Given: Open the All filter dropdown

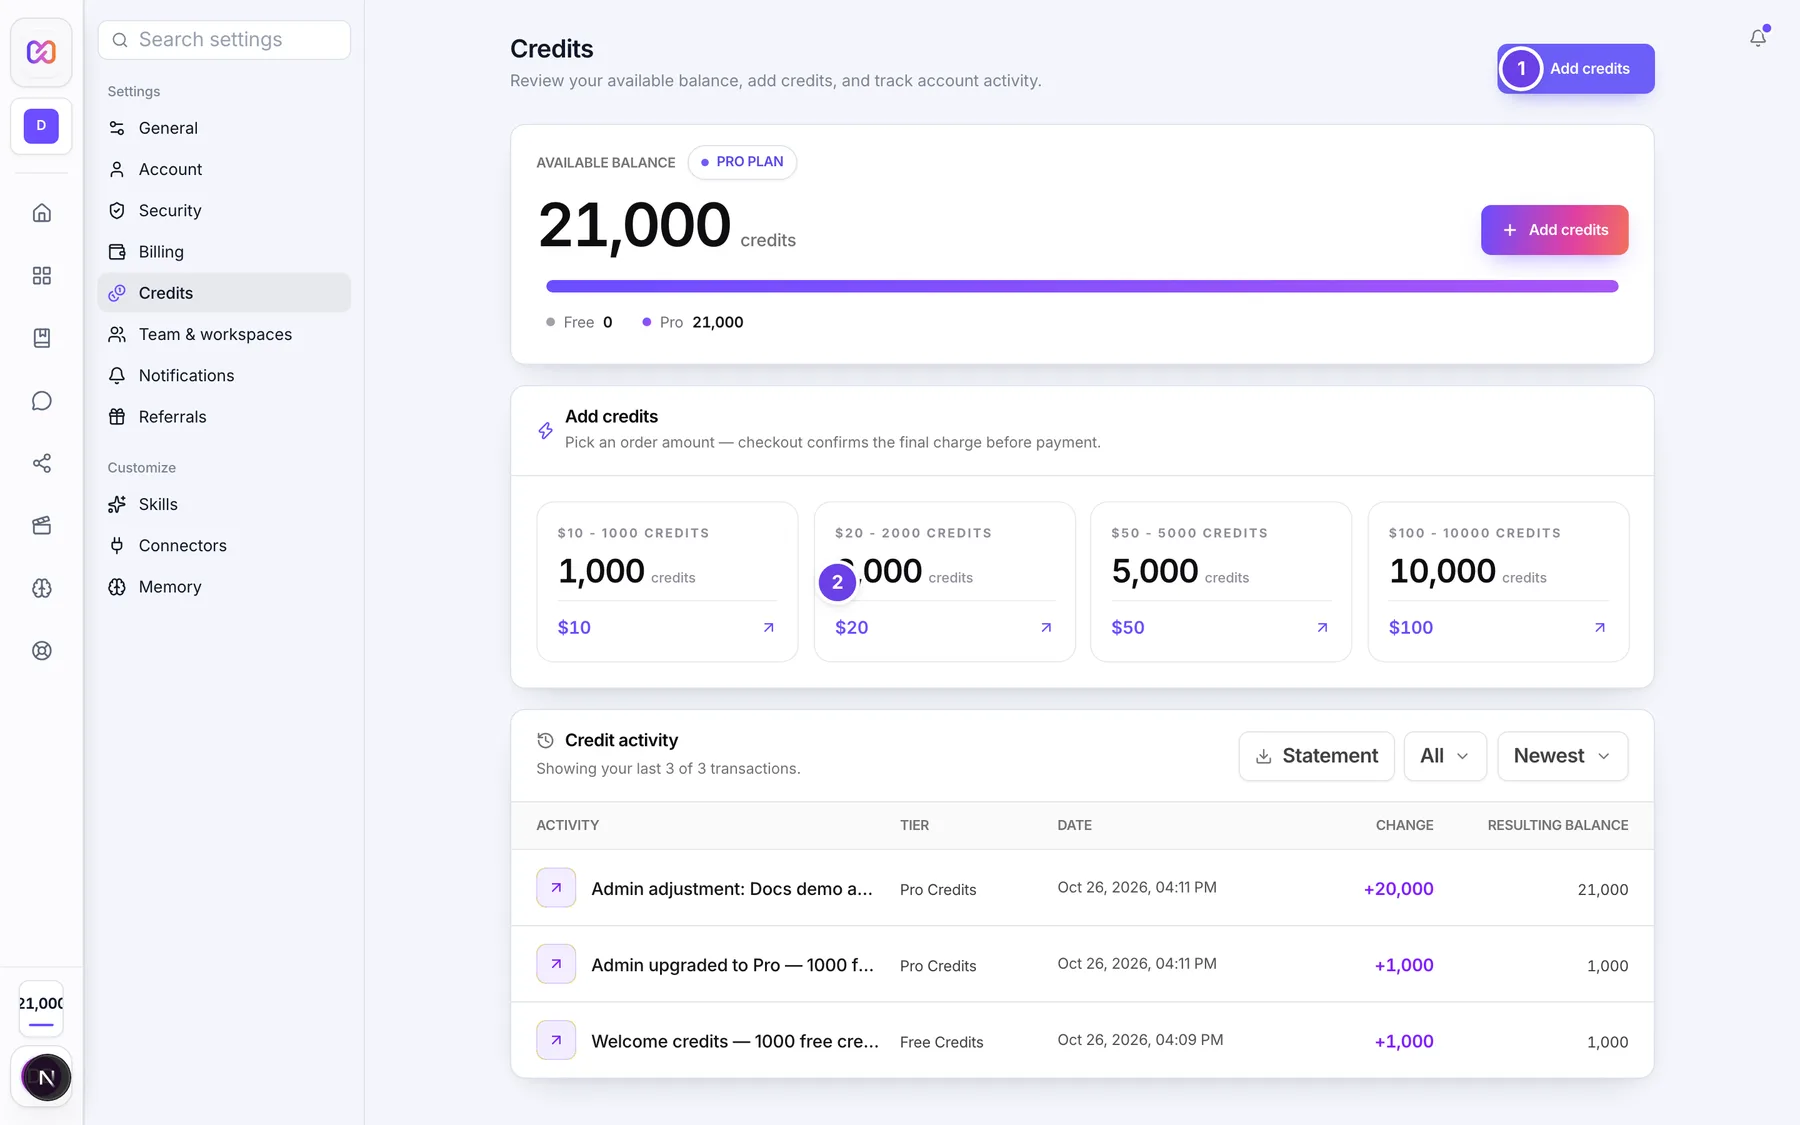Looking at the screenshot, I should (1445, 756).
